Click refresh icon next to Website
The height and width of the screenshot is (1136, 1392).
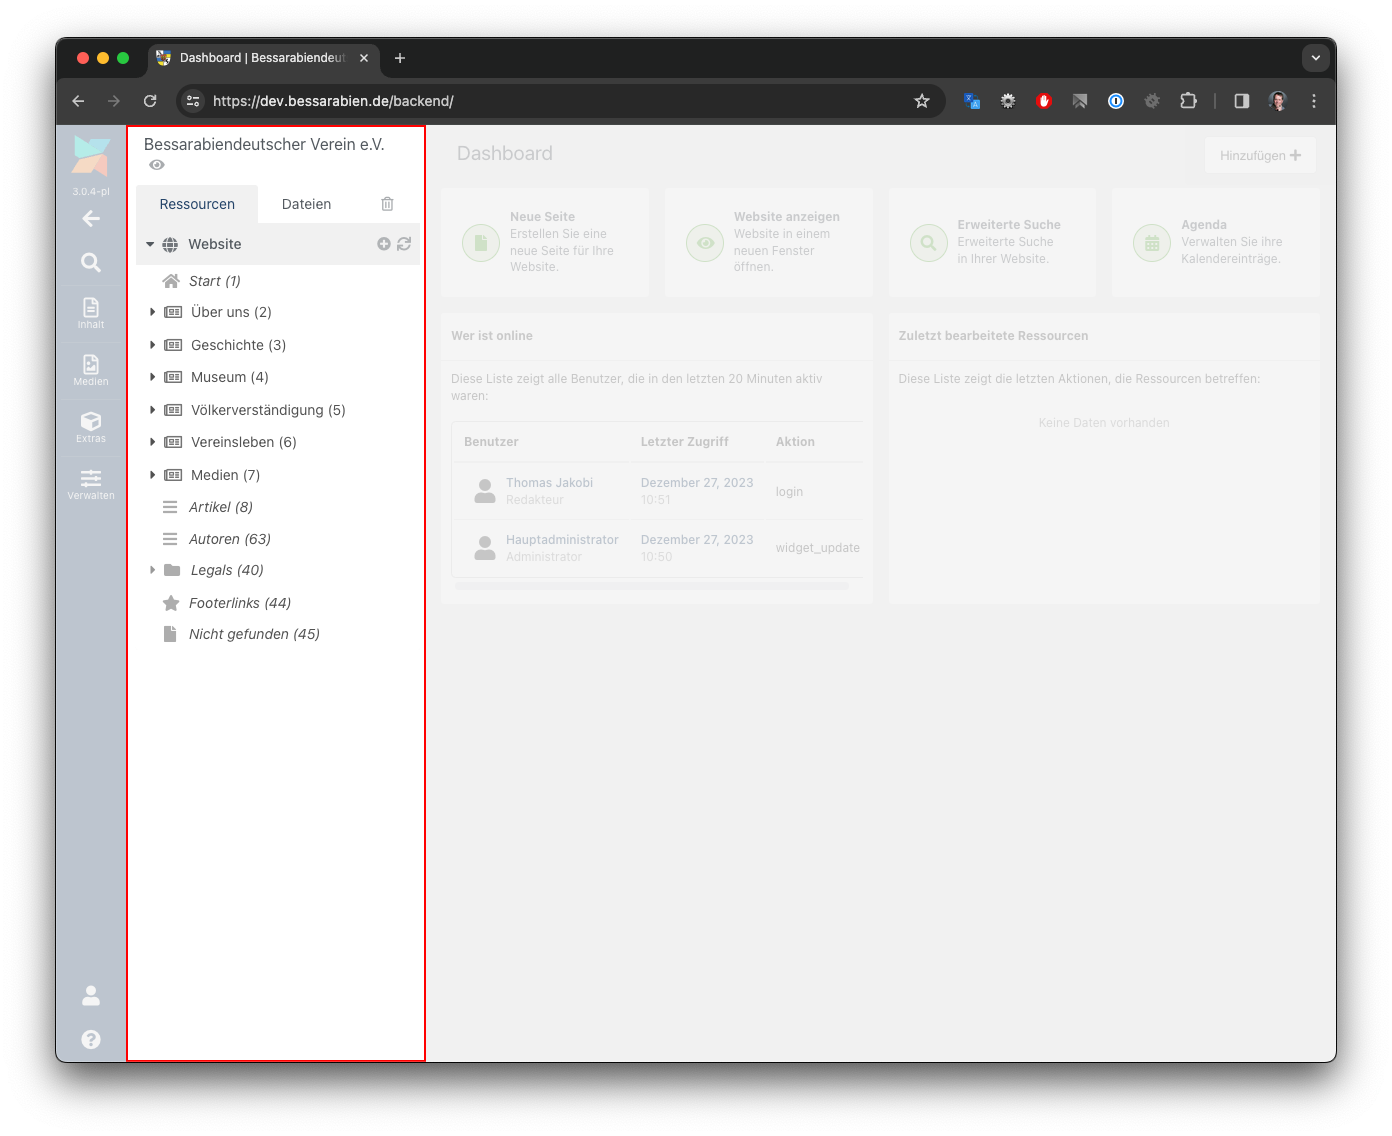[x=404, y=244]
